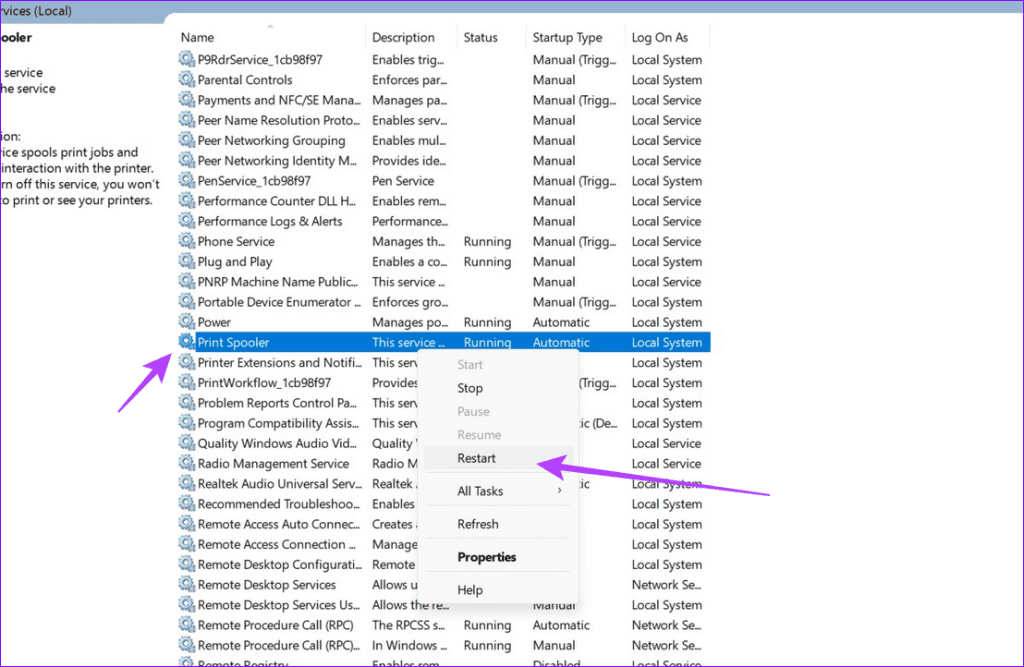Screen dimensions: 1024x667
Task: Click the Performance Logs & Alerts gear icon
Action: [186, 221]
